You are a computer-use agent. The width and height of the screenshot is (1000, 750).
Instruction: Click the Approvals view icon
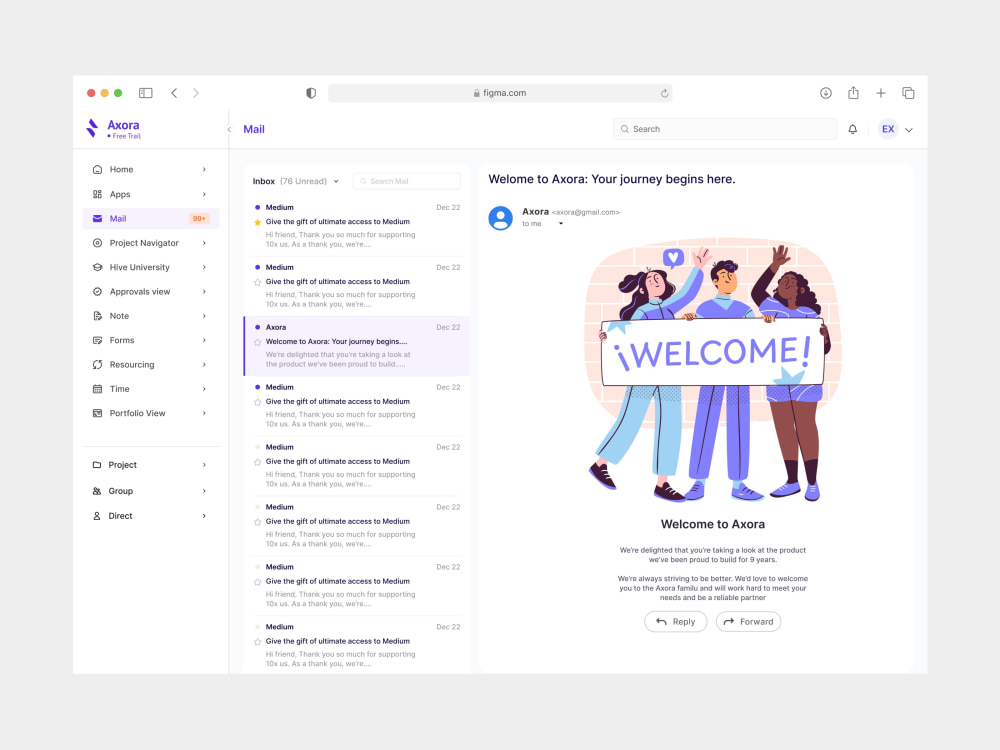click(97, 291)
